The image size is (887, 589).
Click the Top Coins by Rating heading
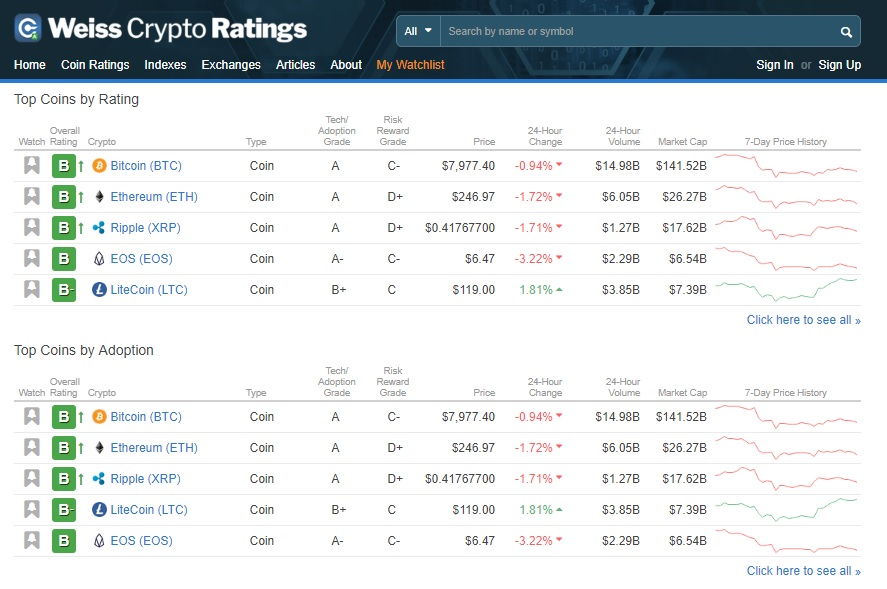76,100
